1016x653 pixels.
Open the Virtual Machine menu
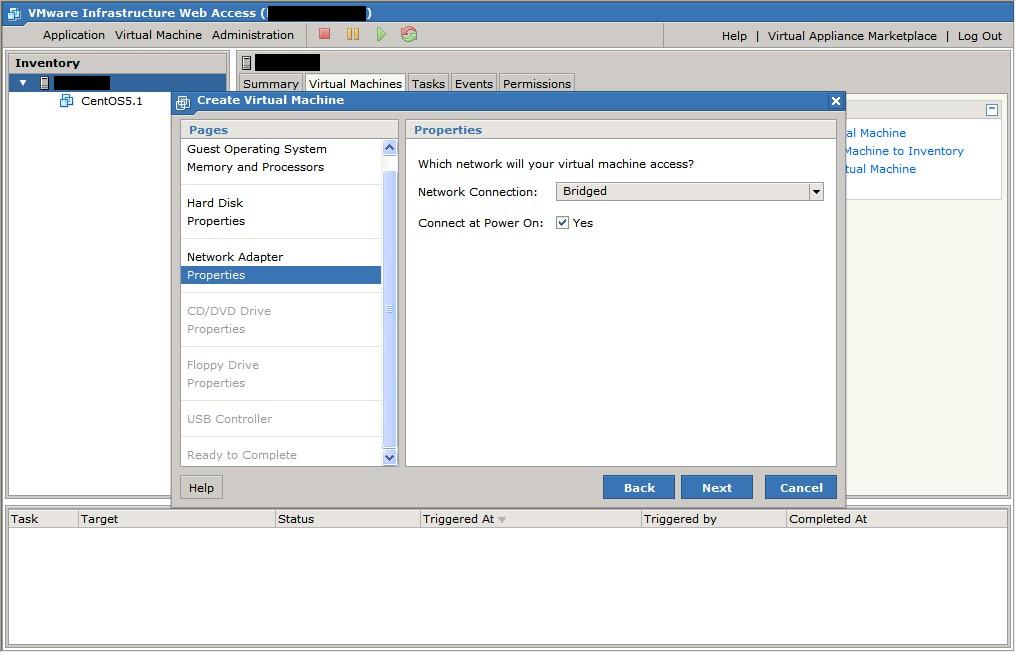tap(158, 35)
